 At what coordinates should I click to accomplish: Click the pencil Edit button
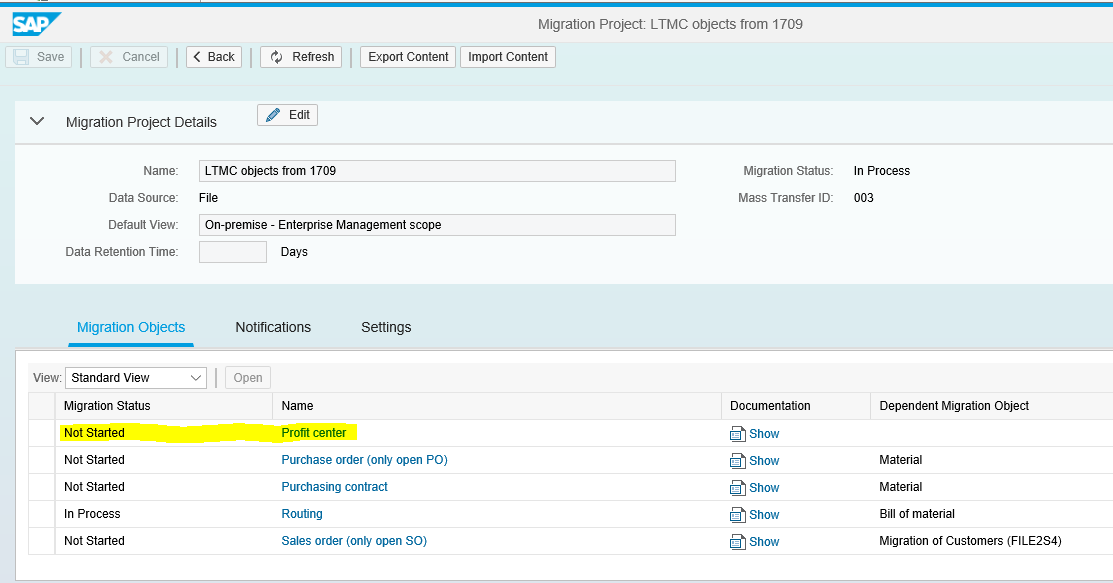click(x=287, y=115)
